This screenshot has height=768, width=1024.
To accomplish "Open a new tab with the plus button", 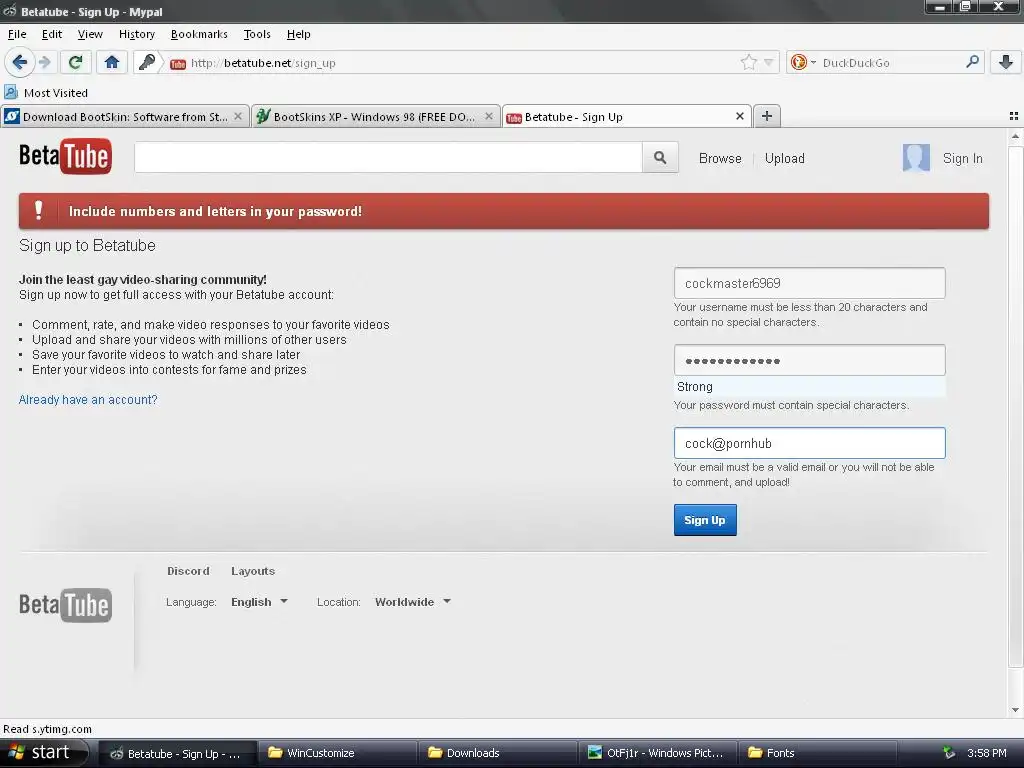I will (x=767, y=116).
